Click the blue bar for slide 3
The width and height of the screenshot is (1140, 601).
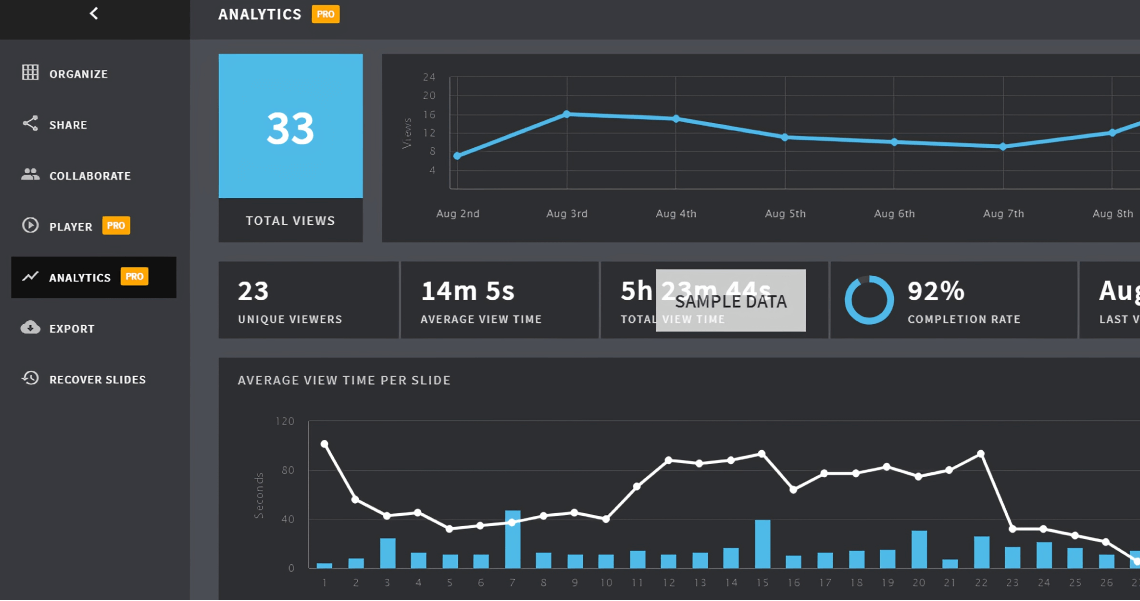click(x=388, y=553)
